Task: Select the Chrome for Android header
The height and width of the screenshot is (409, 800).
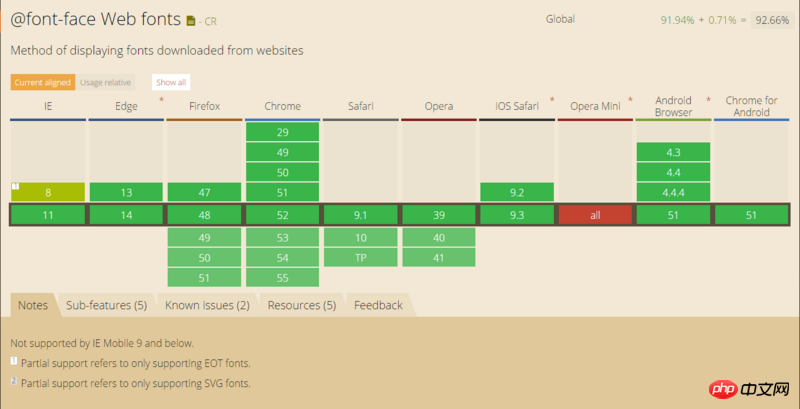Action: point(751,106)
